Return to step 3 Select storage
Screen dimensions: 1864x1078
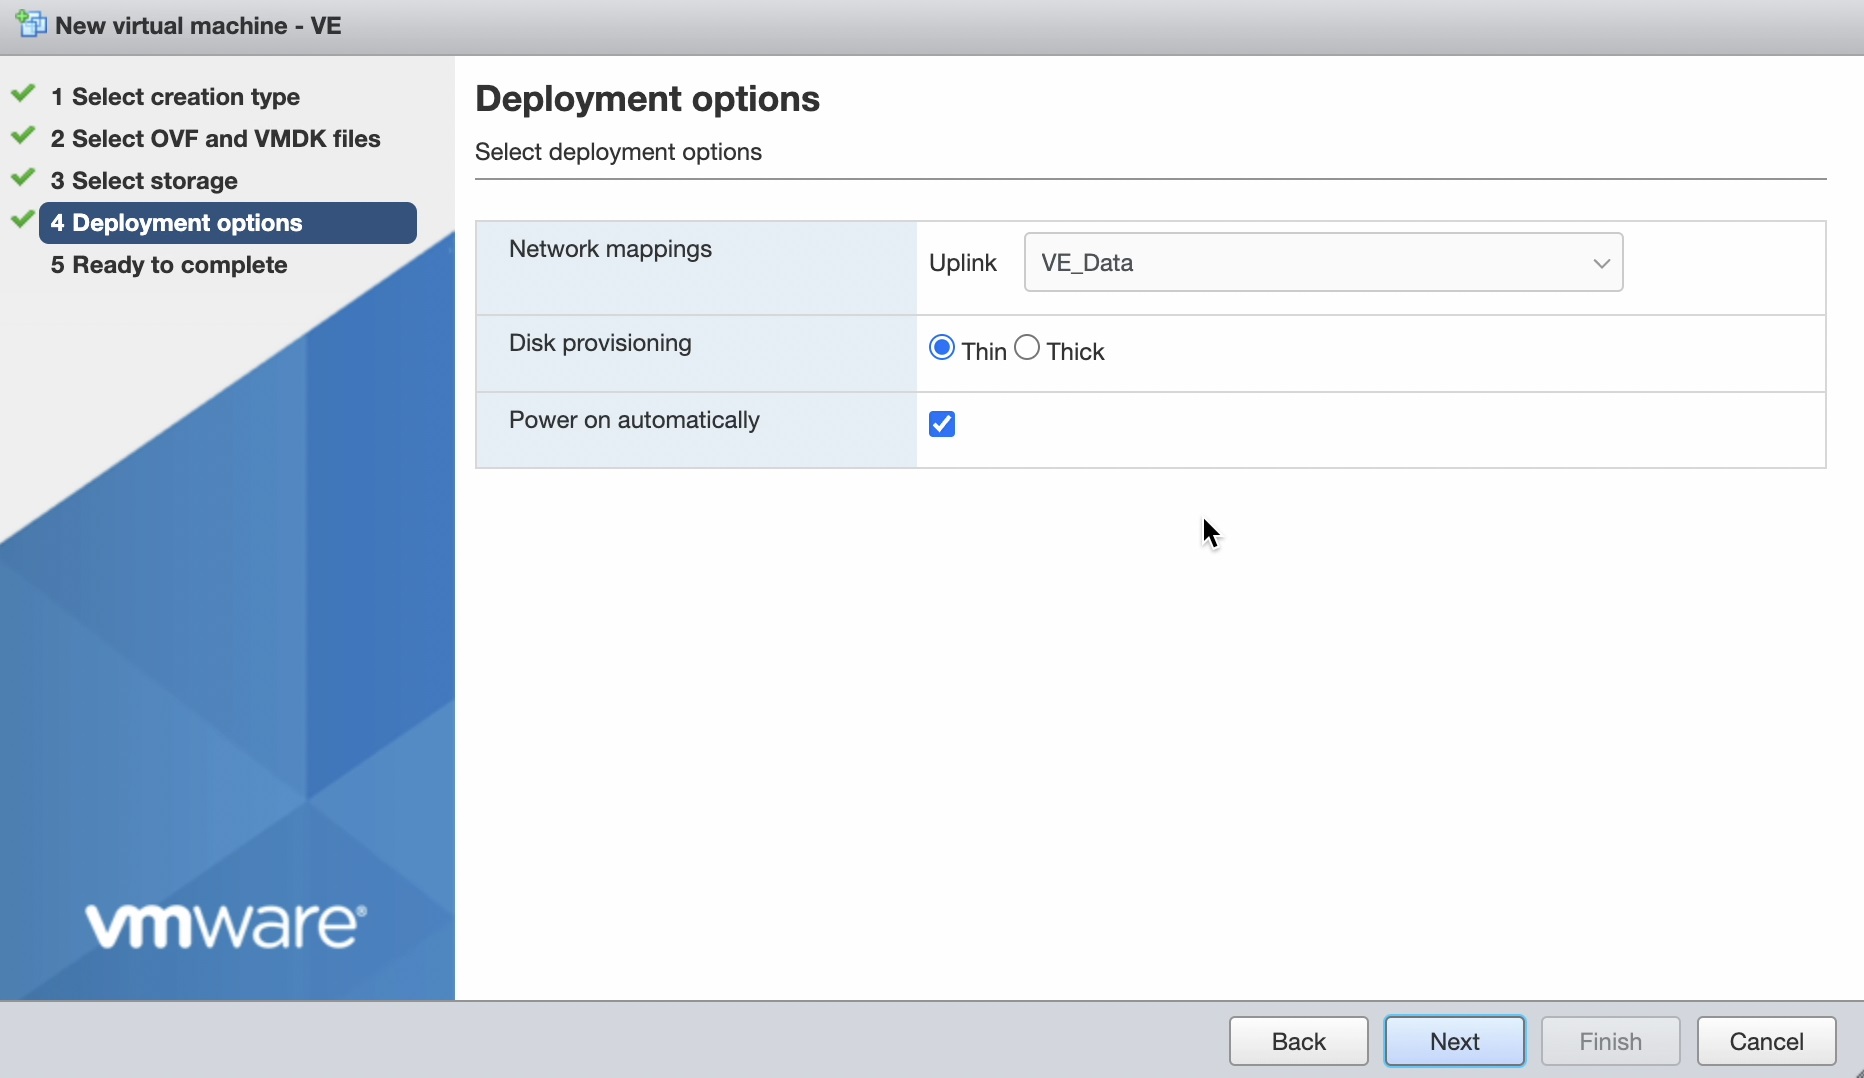pyautogui.click(x=144, y=181)
